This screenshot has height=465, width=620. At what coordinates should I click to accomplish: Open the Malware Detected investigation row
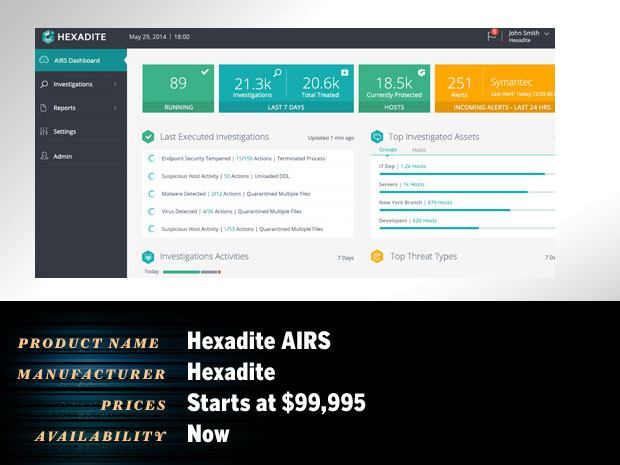tap(248, 194)
